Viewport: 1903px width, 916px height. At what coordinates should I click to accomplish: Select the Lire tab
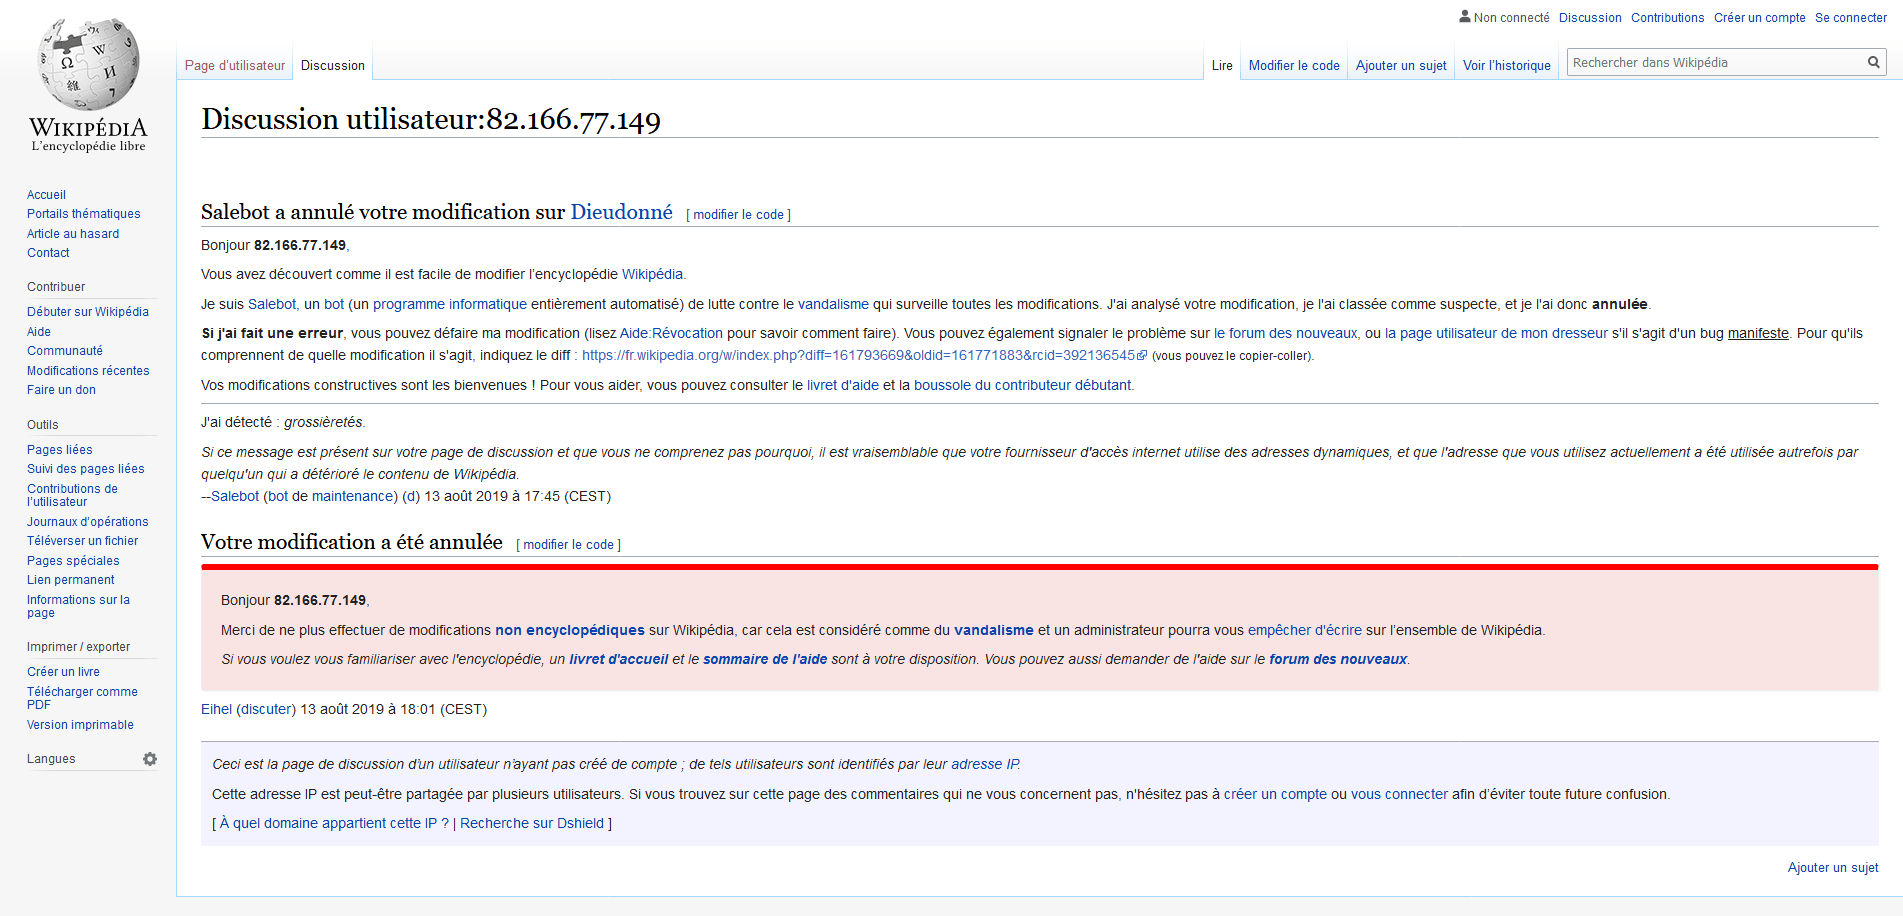tap(1222, 65)
